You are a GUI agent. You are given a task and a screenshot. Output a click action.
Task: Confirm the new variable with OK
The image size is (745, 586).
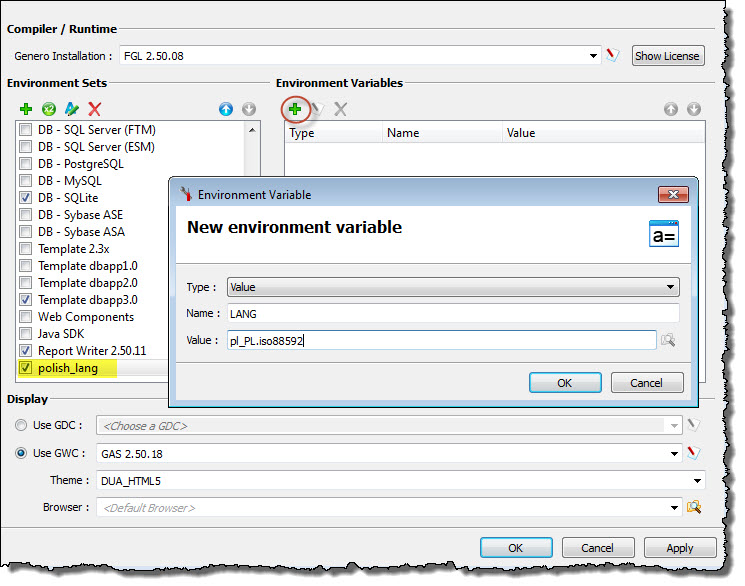565,383
